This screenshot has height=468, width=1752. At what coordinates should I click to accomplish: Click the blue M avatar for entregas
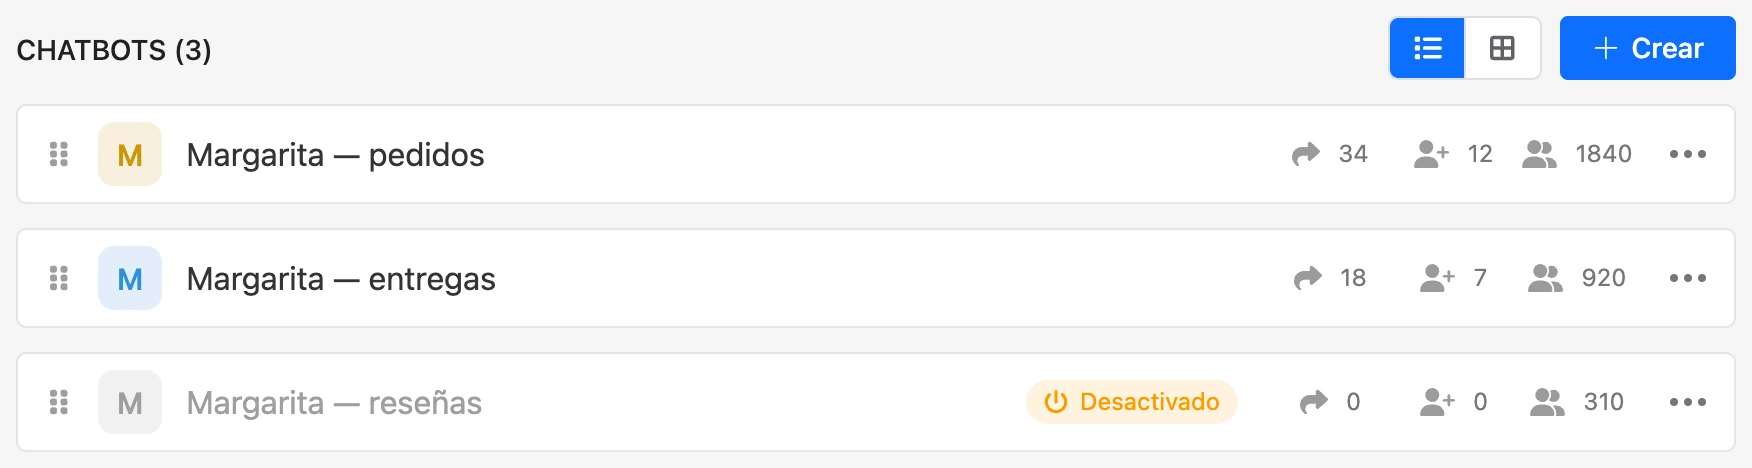point(130,278)
